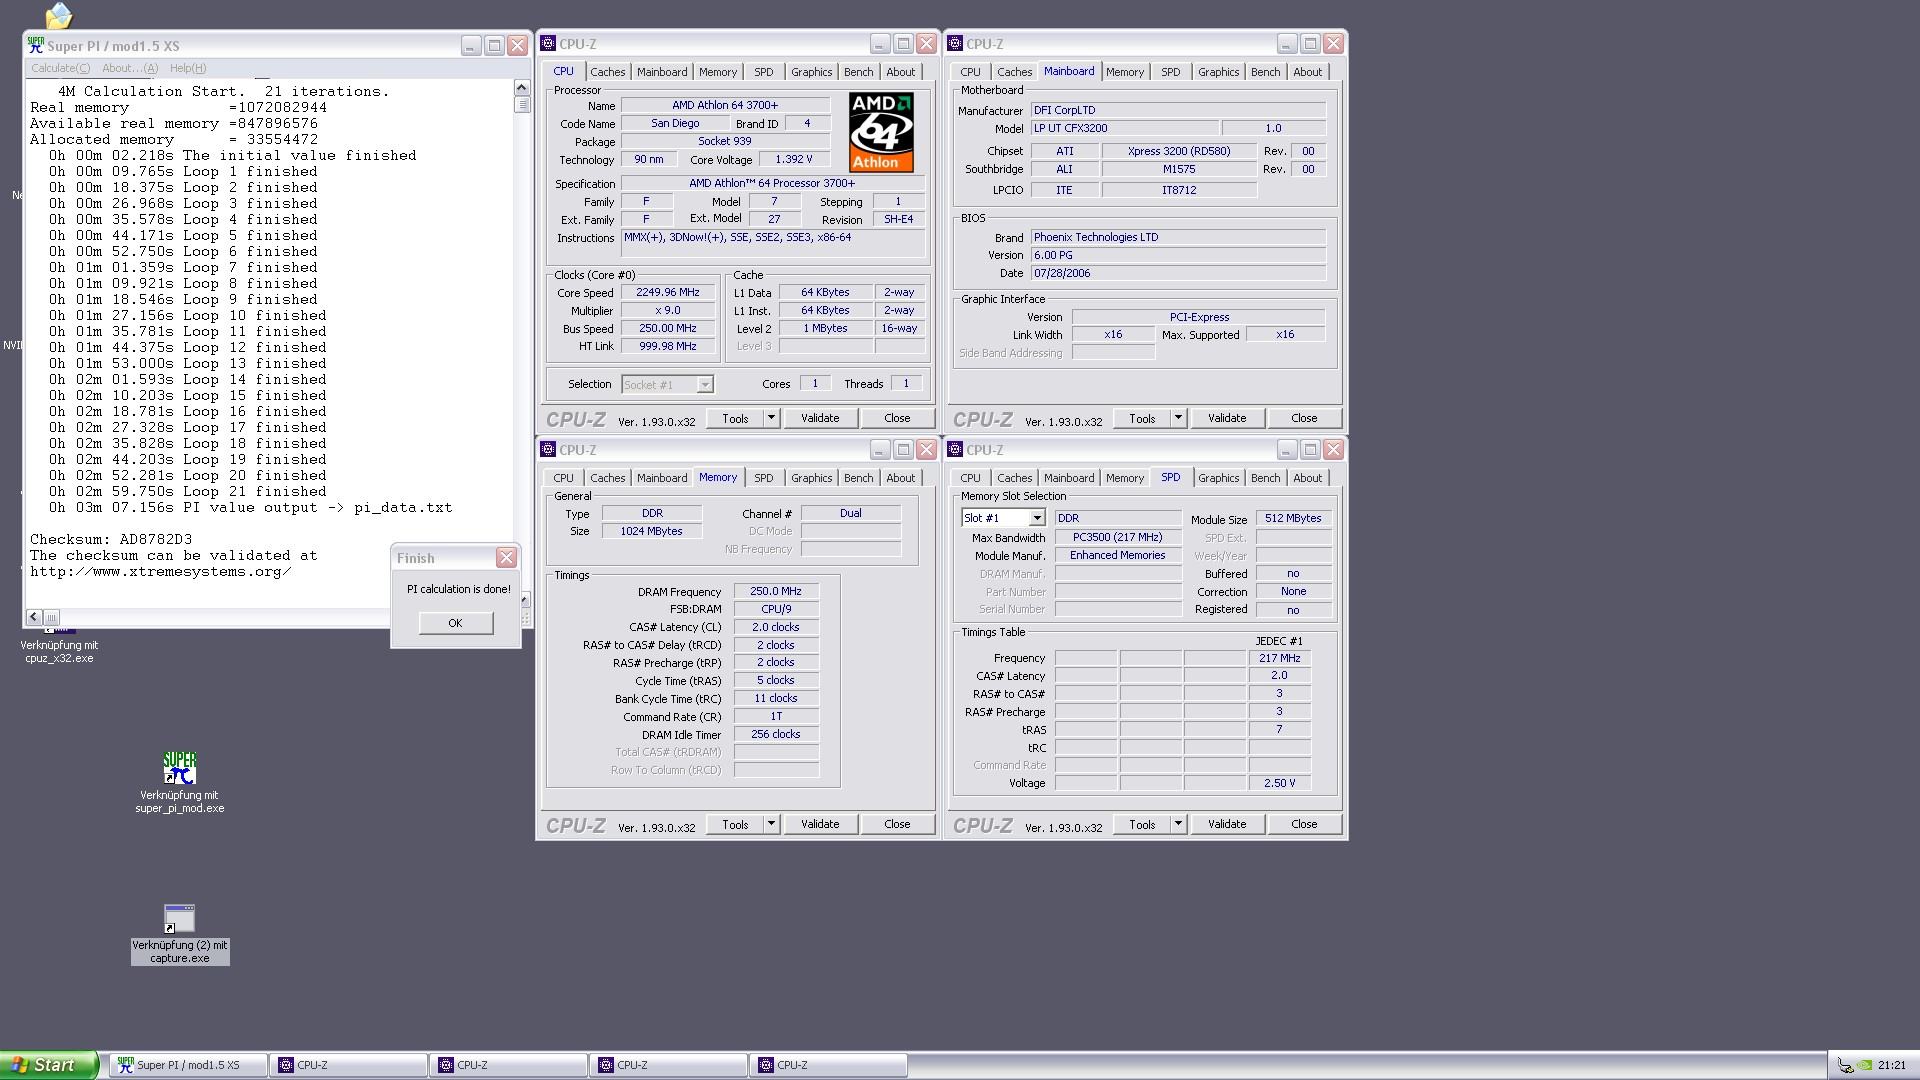Switch to the About tab in the SPD window
1920x1080 pixels.
(1307, 478)
